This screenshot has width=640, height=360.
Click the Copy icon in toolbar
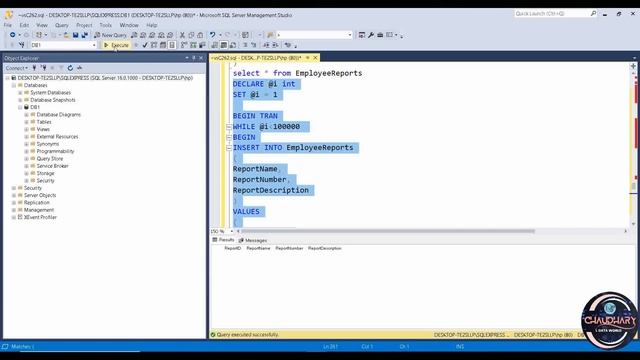[x=191, y=35]
